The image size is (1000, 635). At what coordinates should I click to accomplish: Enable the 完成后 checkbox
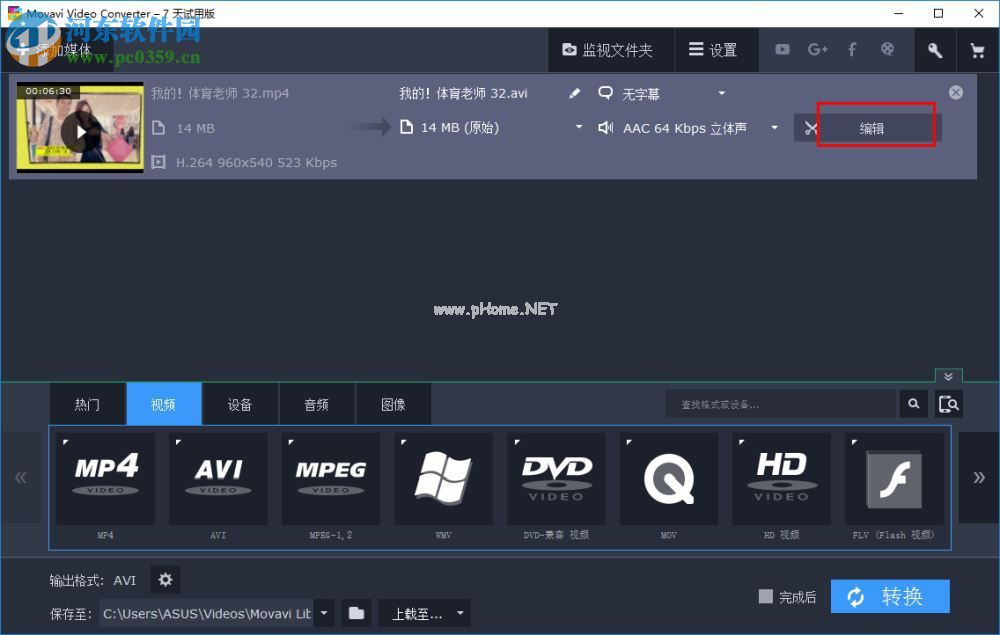pyautogui.click(x=765, y=596)
